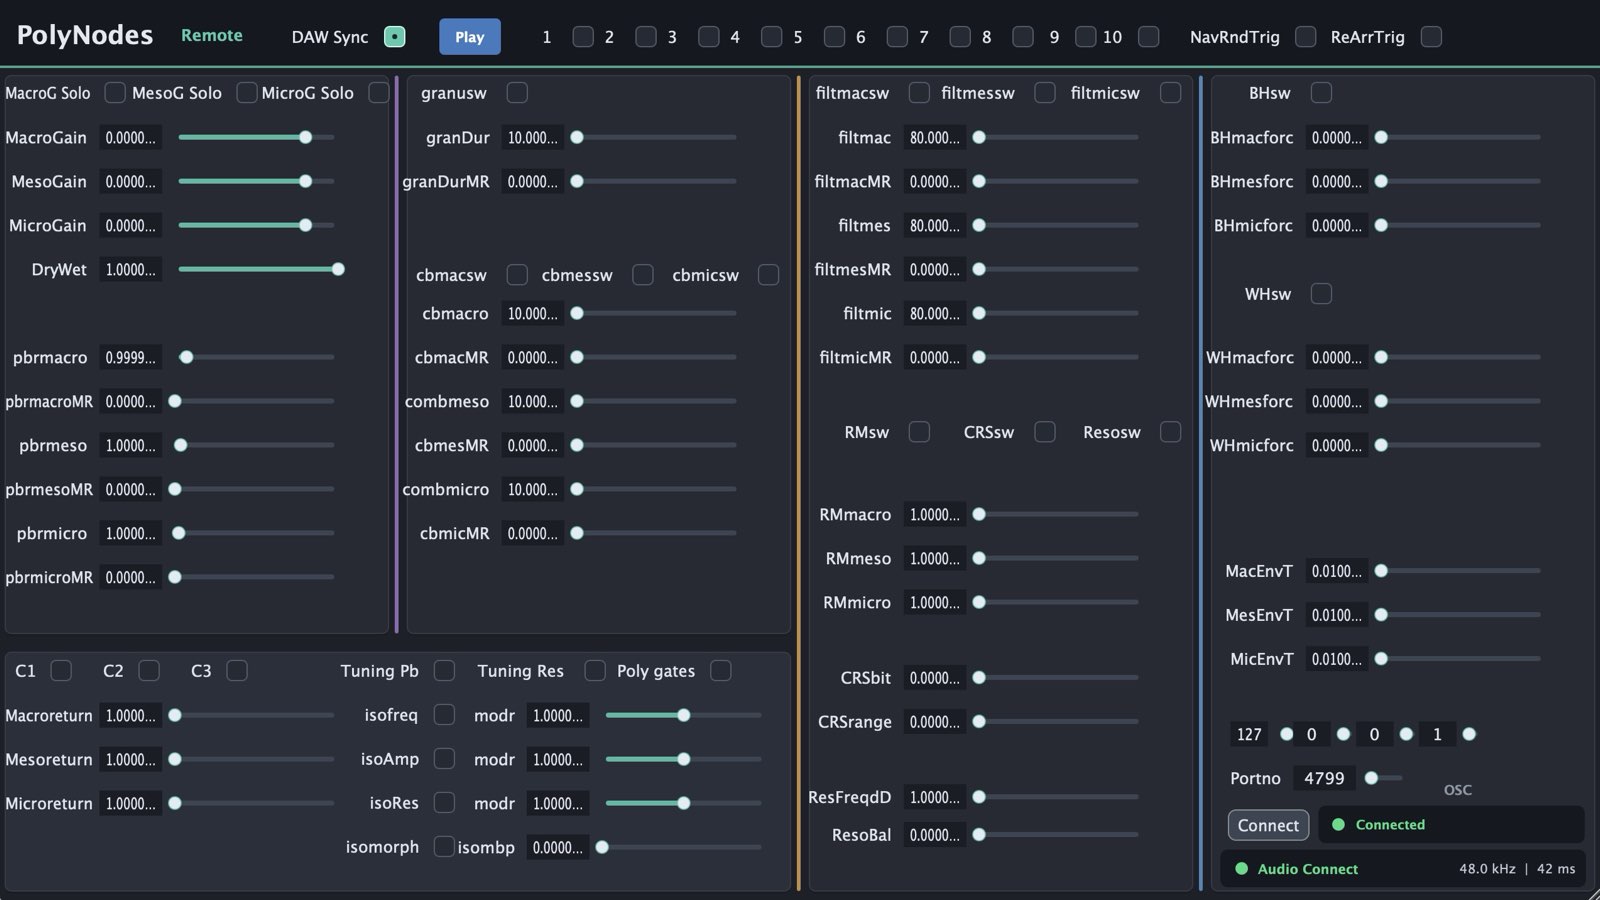Toggle the filtmacsw checkbox

(919, 93)
